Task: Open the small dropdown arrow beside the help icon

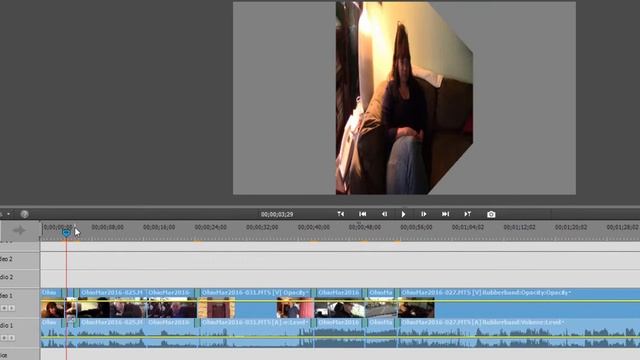Action: tap(9, 214)
